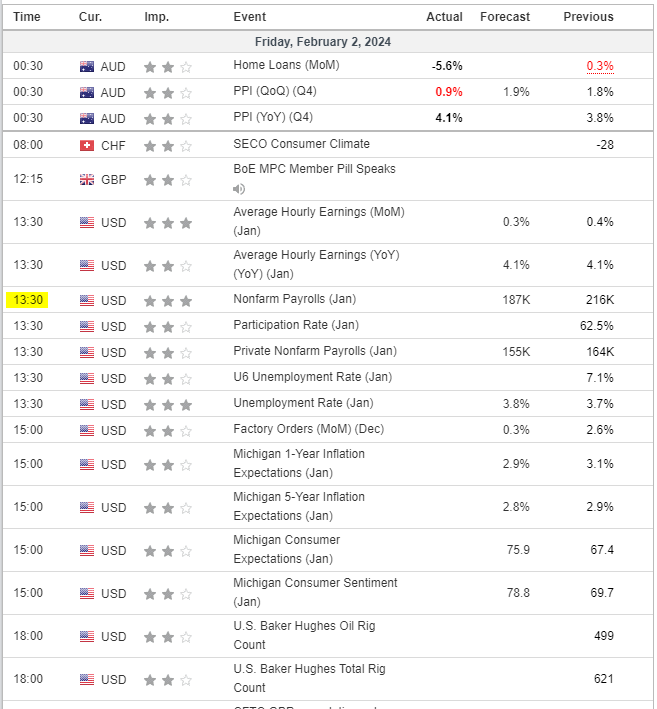Click importance stars for Average Hourly Earnings (MoM)
Image resolution: width=657 pixels, height=709 pixels.
click(168, 222)
